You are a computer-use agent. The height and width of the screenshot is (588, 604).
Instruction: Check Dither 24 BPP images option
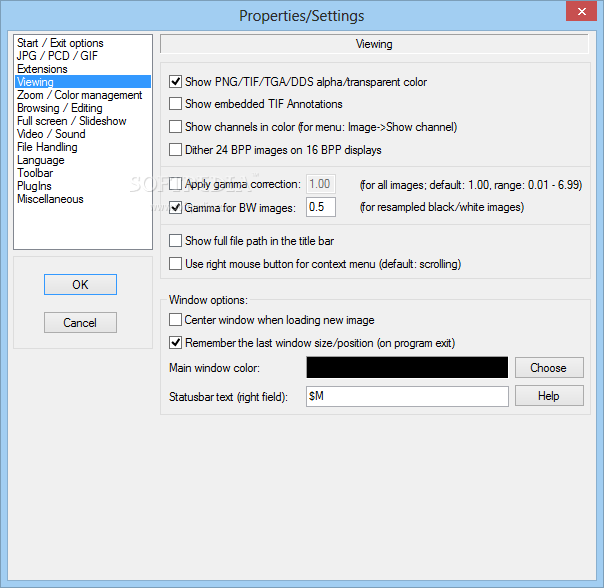(x=175, y=150)
